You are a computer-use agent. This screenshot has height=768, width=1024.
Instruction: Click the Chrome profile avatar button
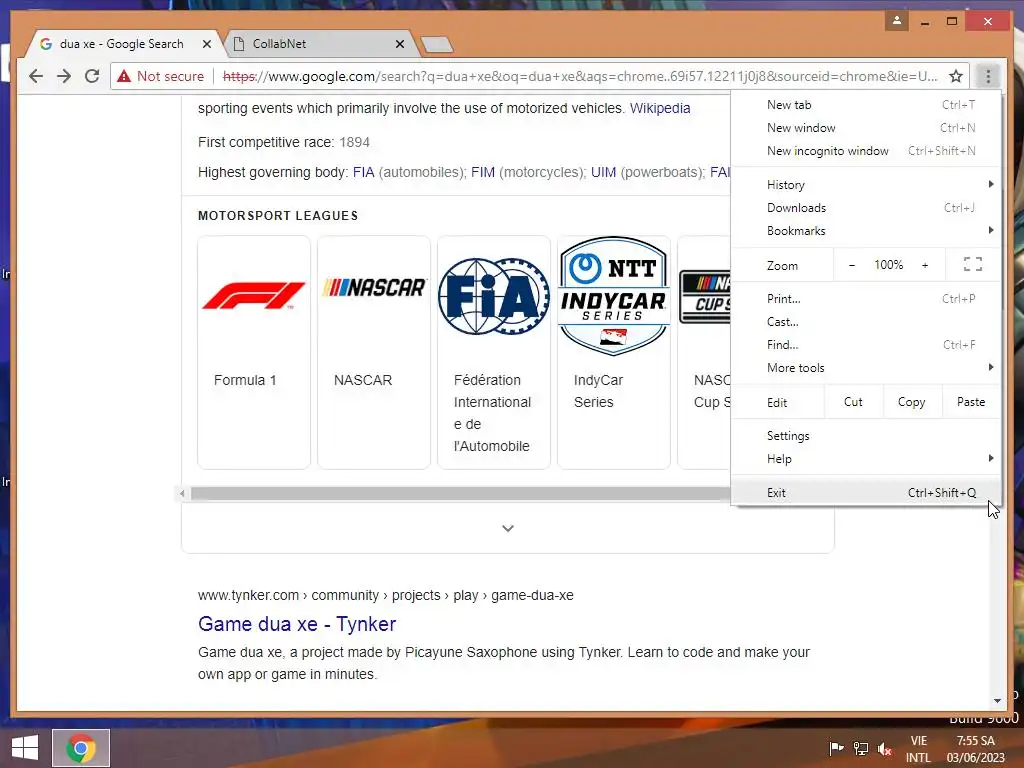[x=897, y=21]
